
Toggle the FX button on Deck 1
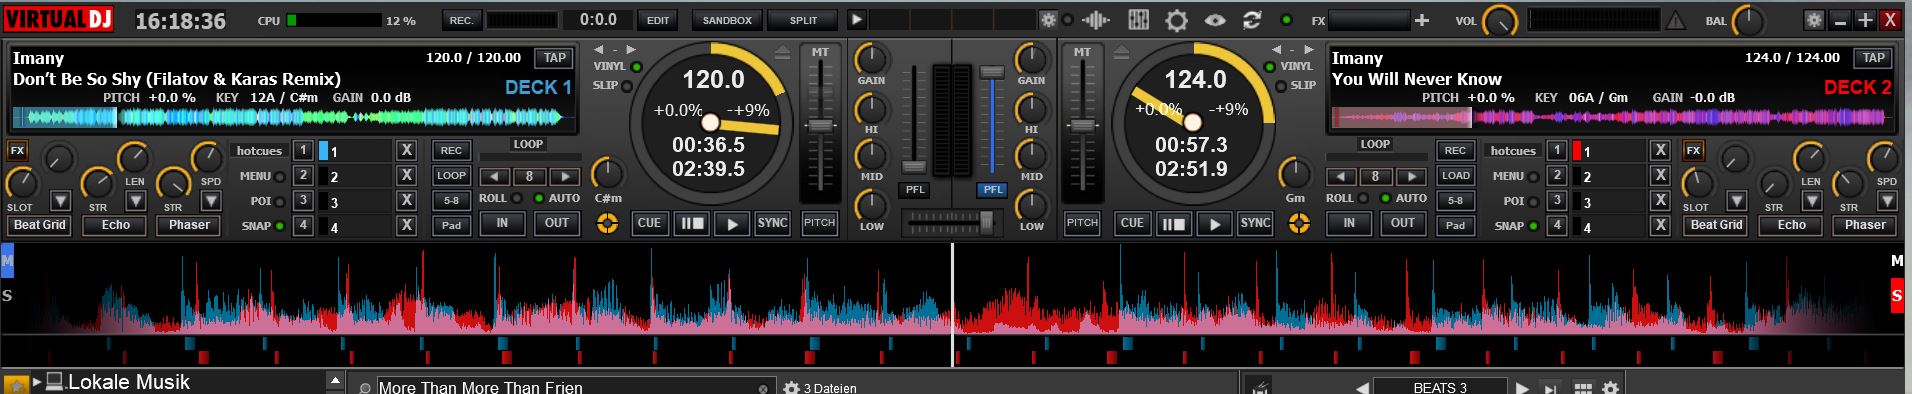coord(17,151)
